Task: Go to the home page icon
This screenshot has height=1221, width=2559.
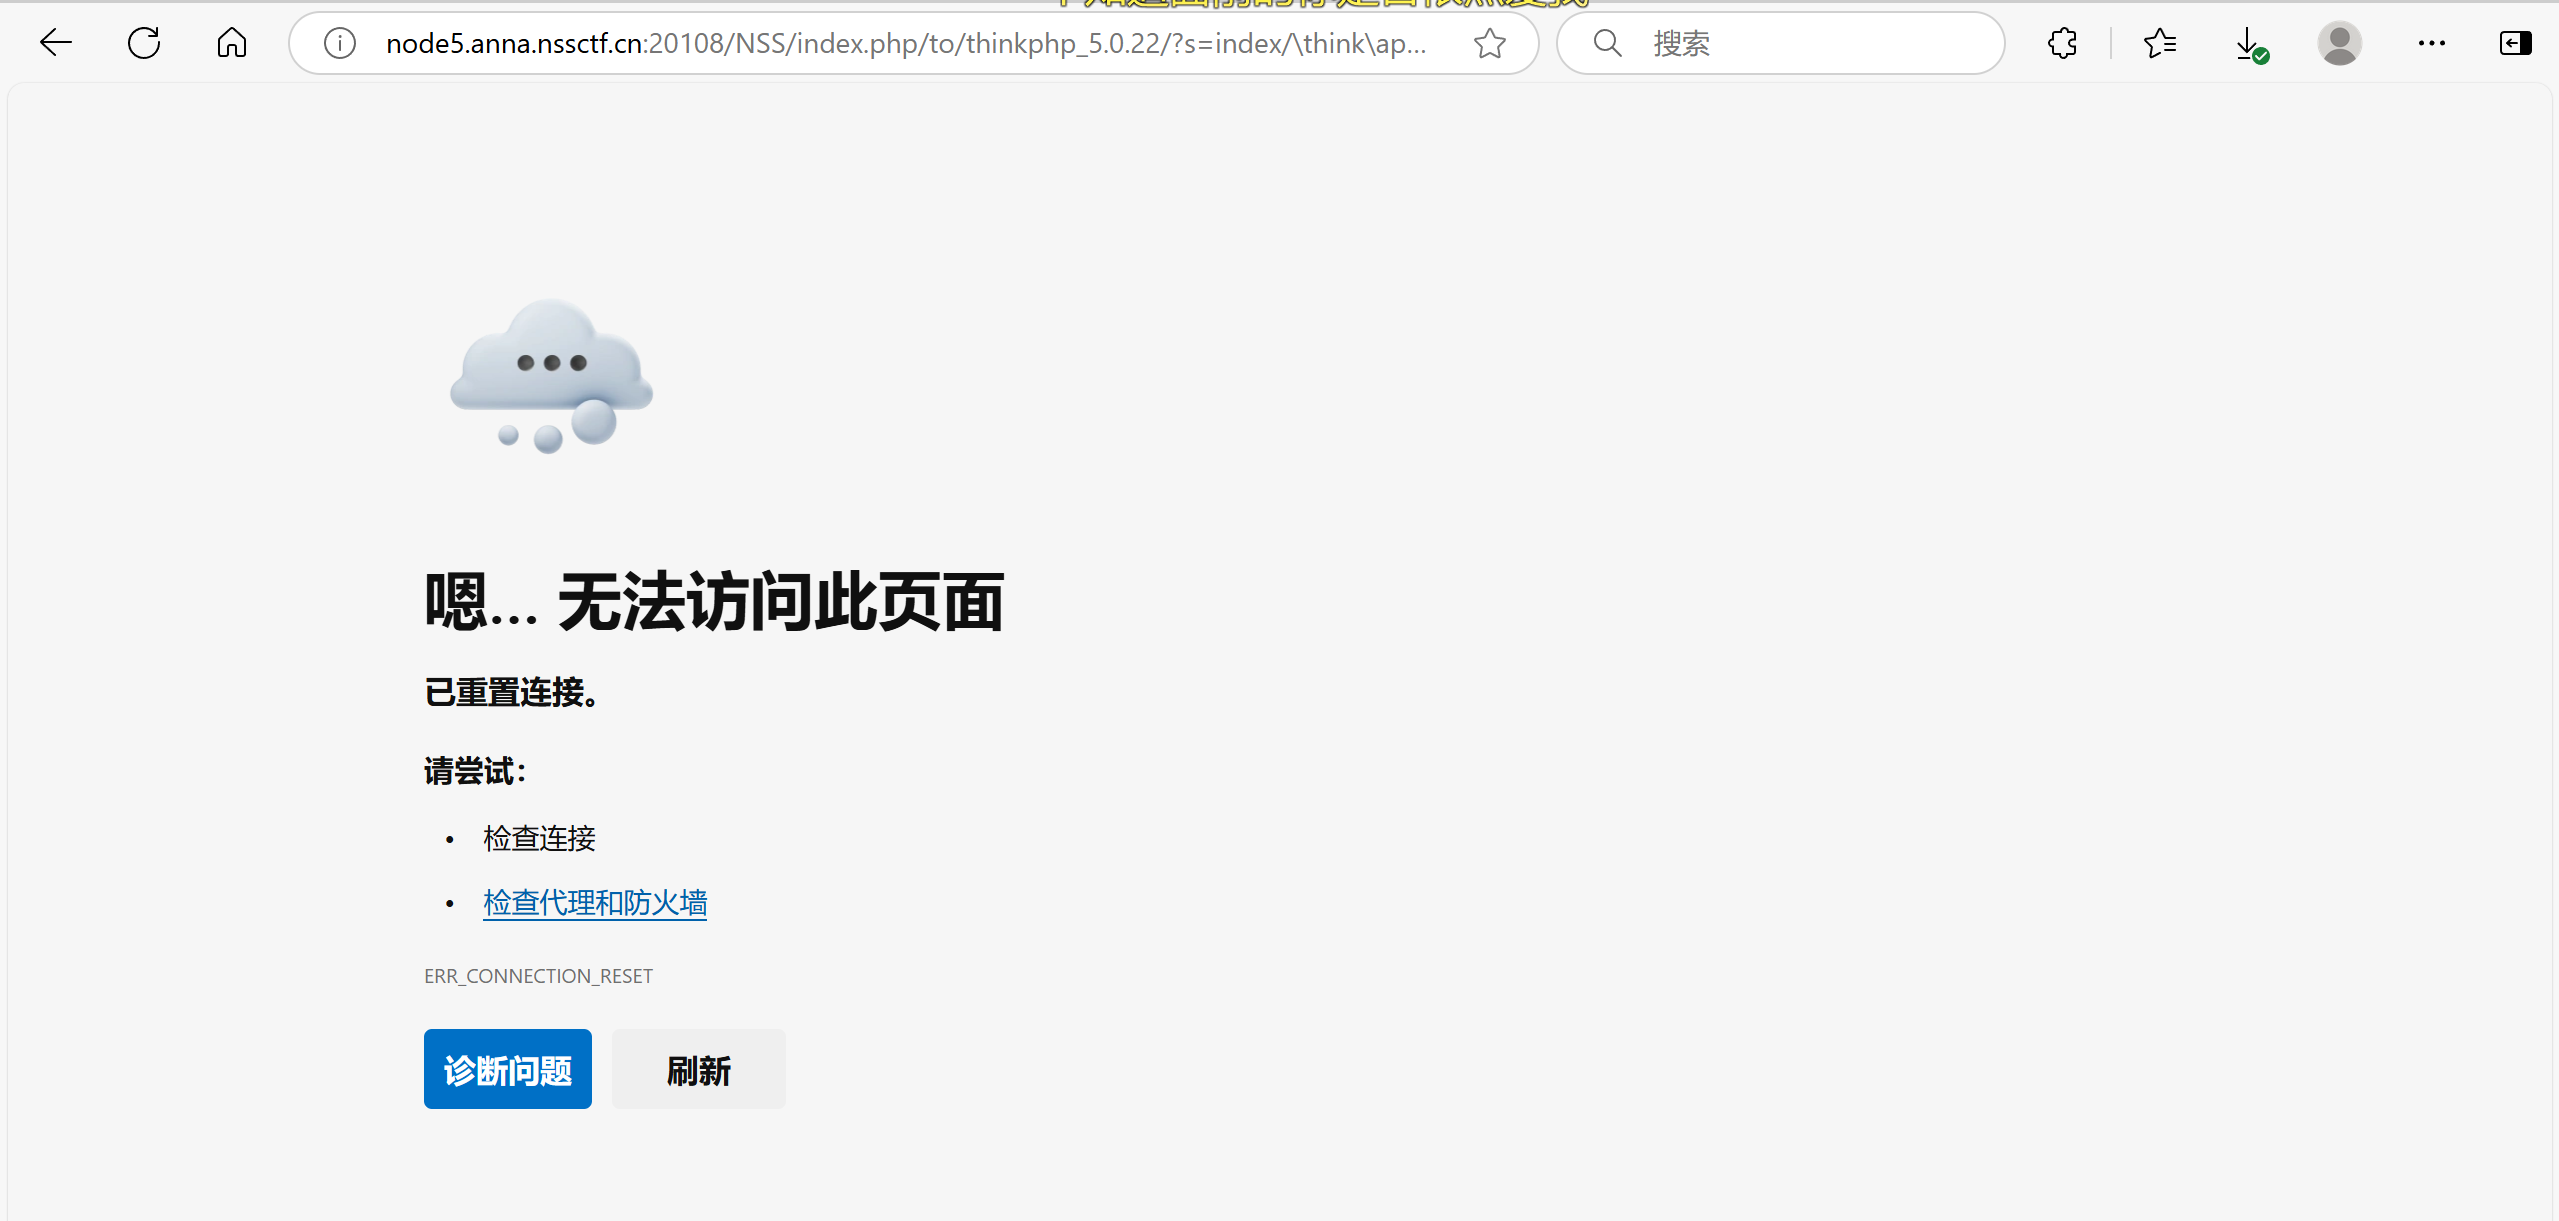Action: tap(232, 43)
